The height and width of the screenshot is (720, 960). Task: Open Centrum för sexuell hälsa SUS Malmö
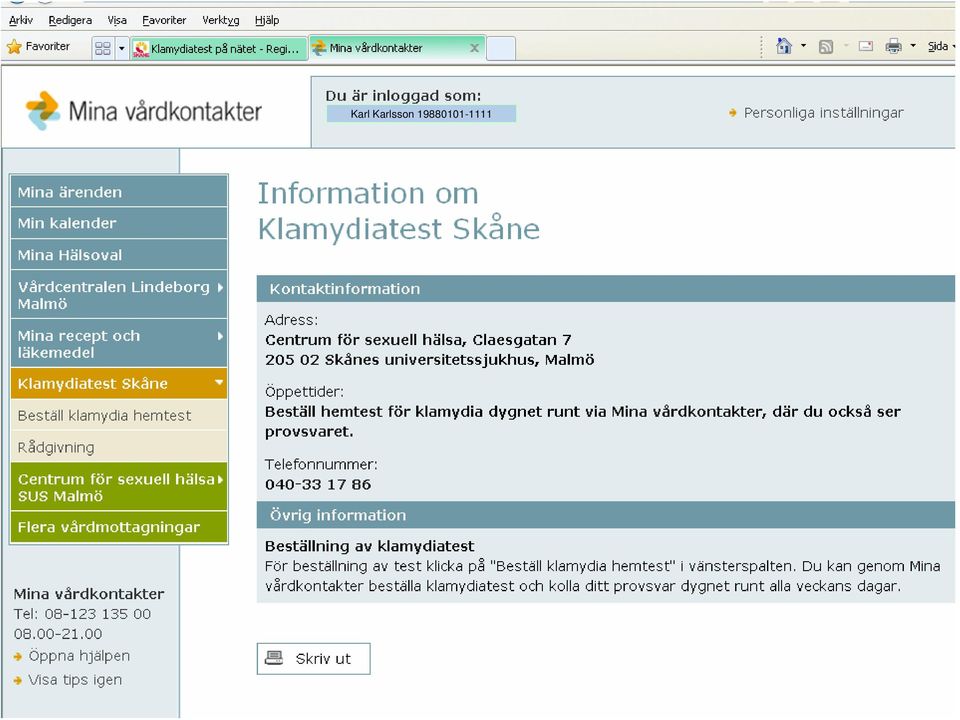coord(119,487)
